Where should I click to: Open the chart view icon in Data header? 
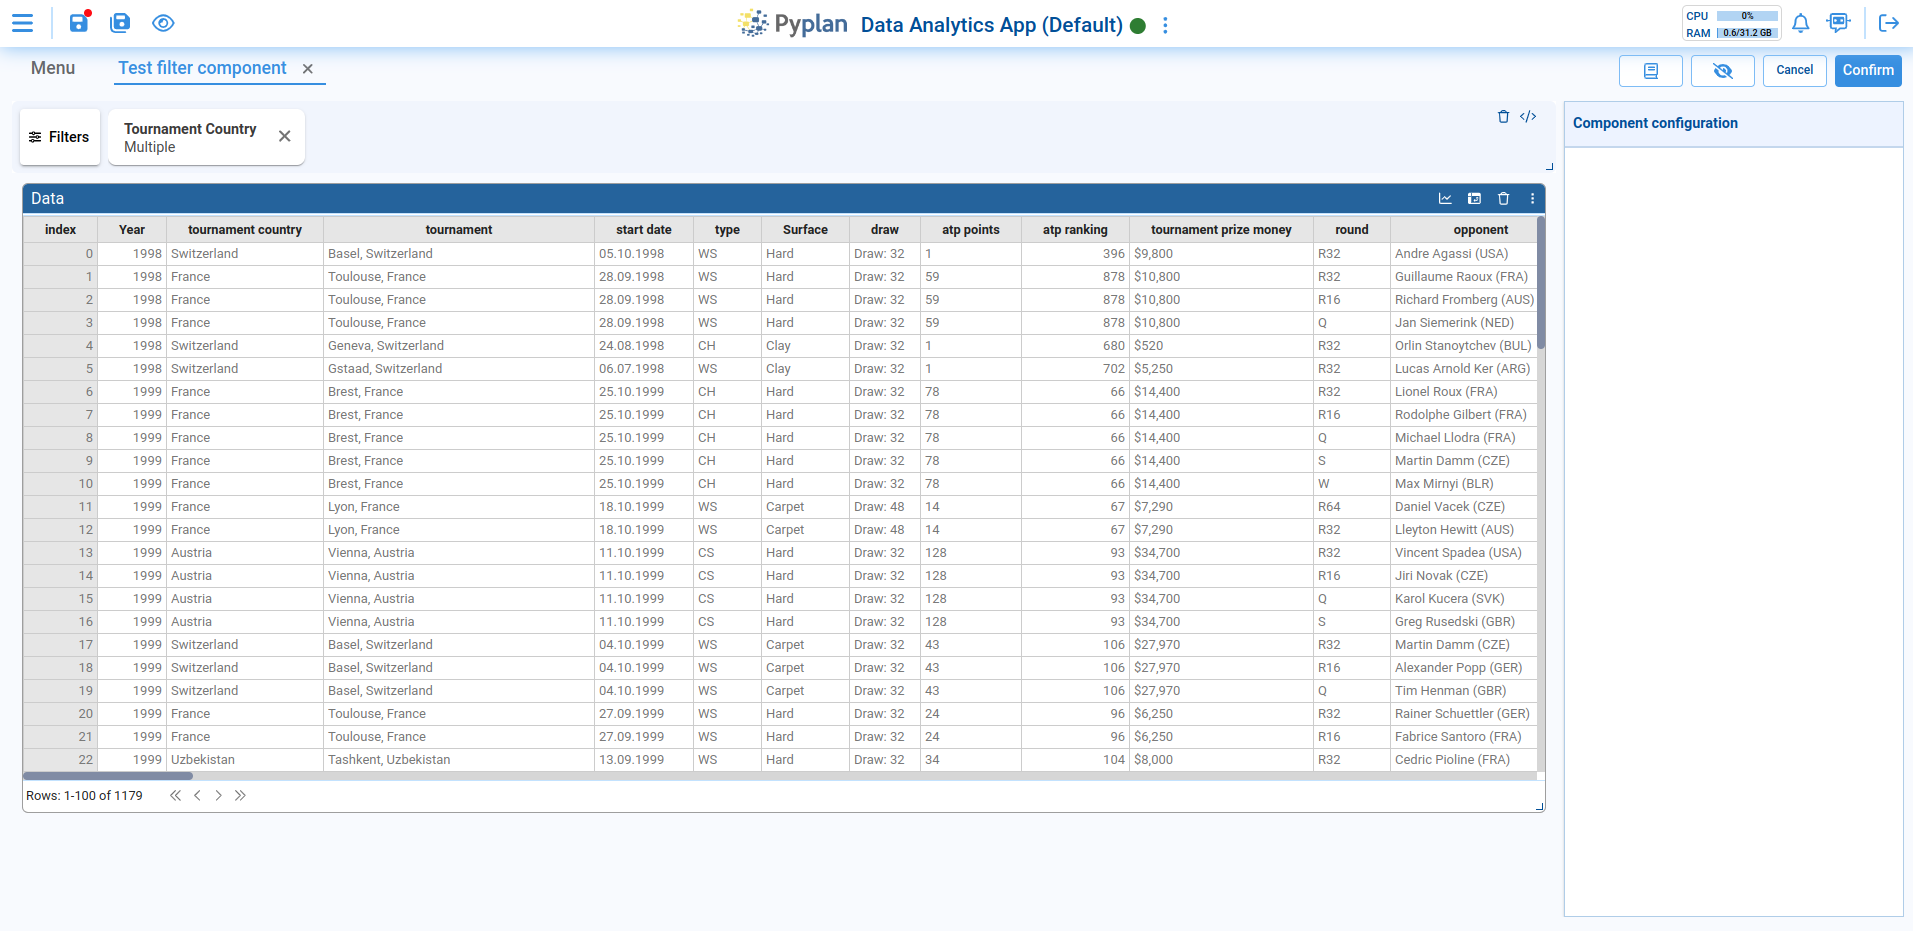pyautogui.click(x=1445, y=199)
